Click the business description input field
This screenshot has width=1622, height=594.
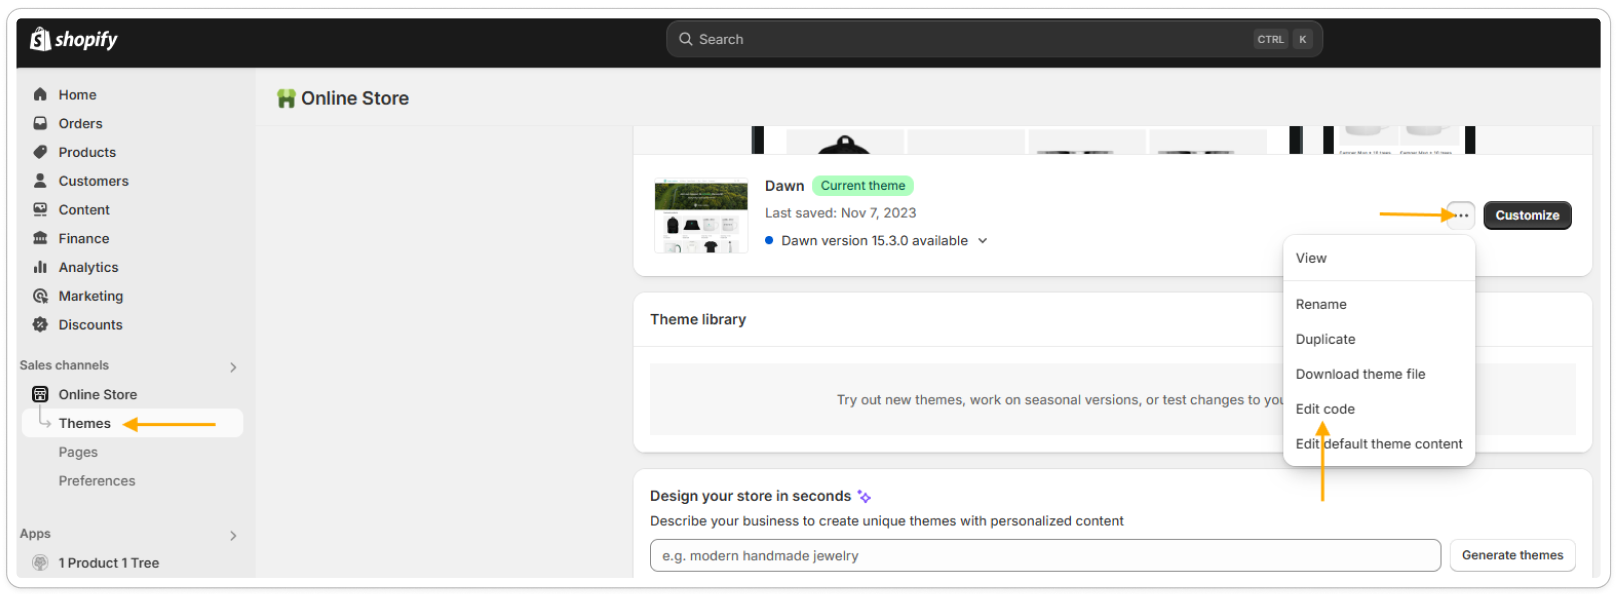[x=1045, y=556]
